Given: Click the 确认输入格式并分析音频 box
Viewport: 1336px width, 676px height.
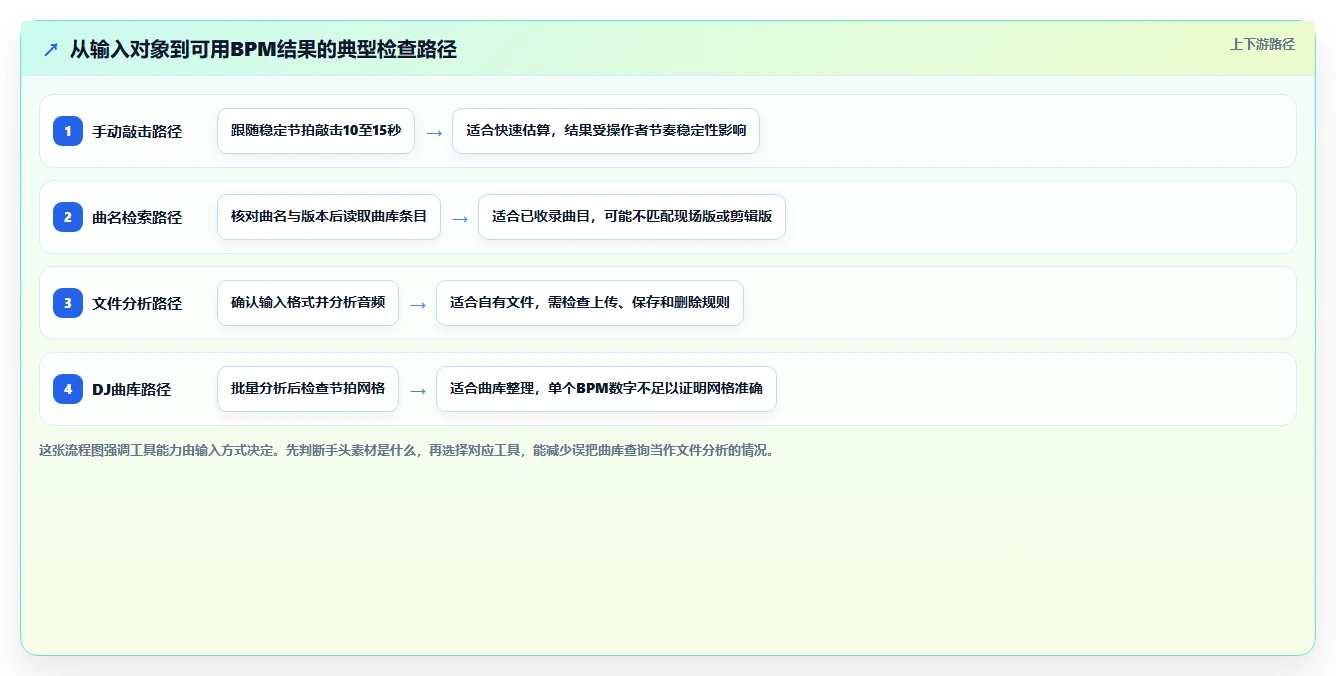Looking at the screenshot, I should click(x=308, y=303).
